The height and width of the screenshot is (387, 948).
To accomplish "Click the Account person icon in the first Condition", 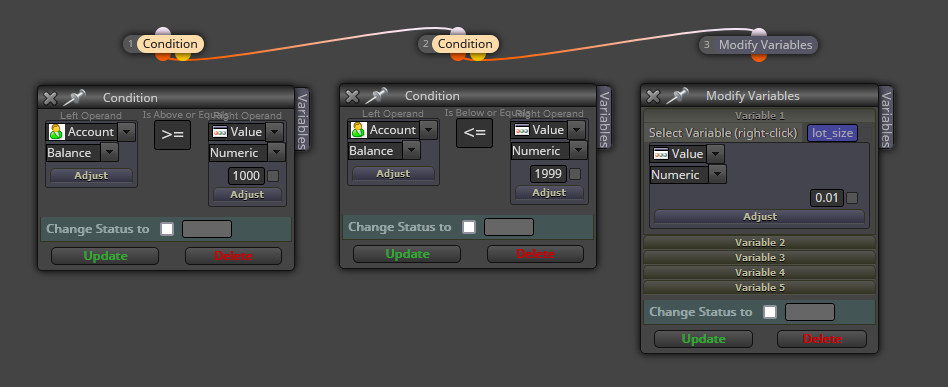I will (57, 132).
